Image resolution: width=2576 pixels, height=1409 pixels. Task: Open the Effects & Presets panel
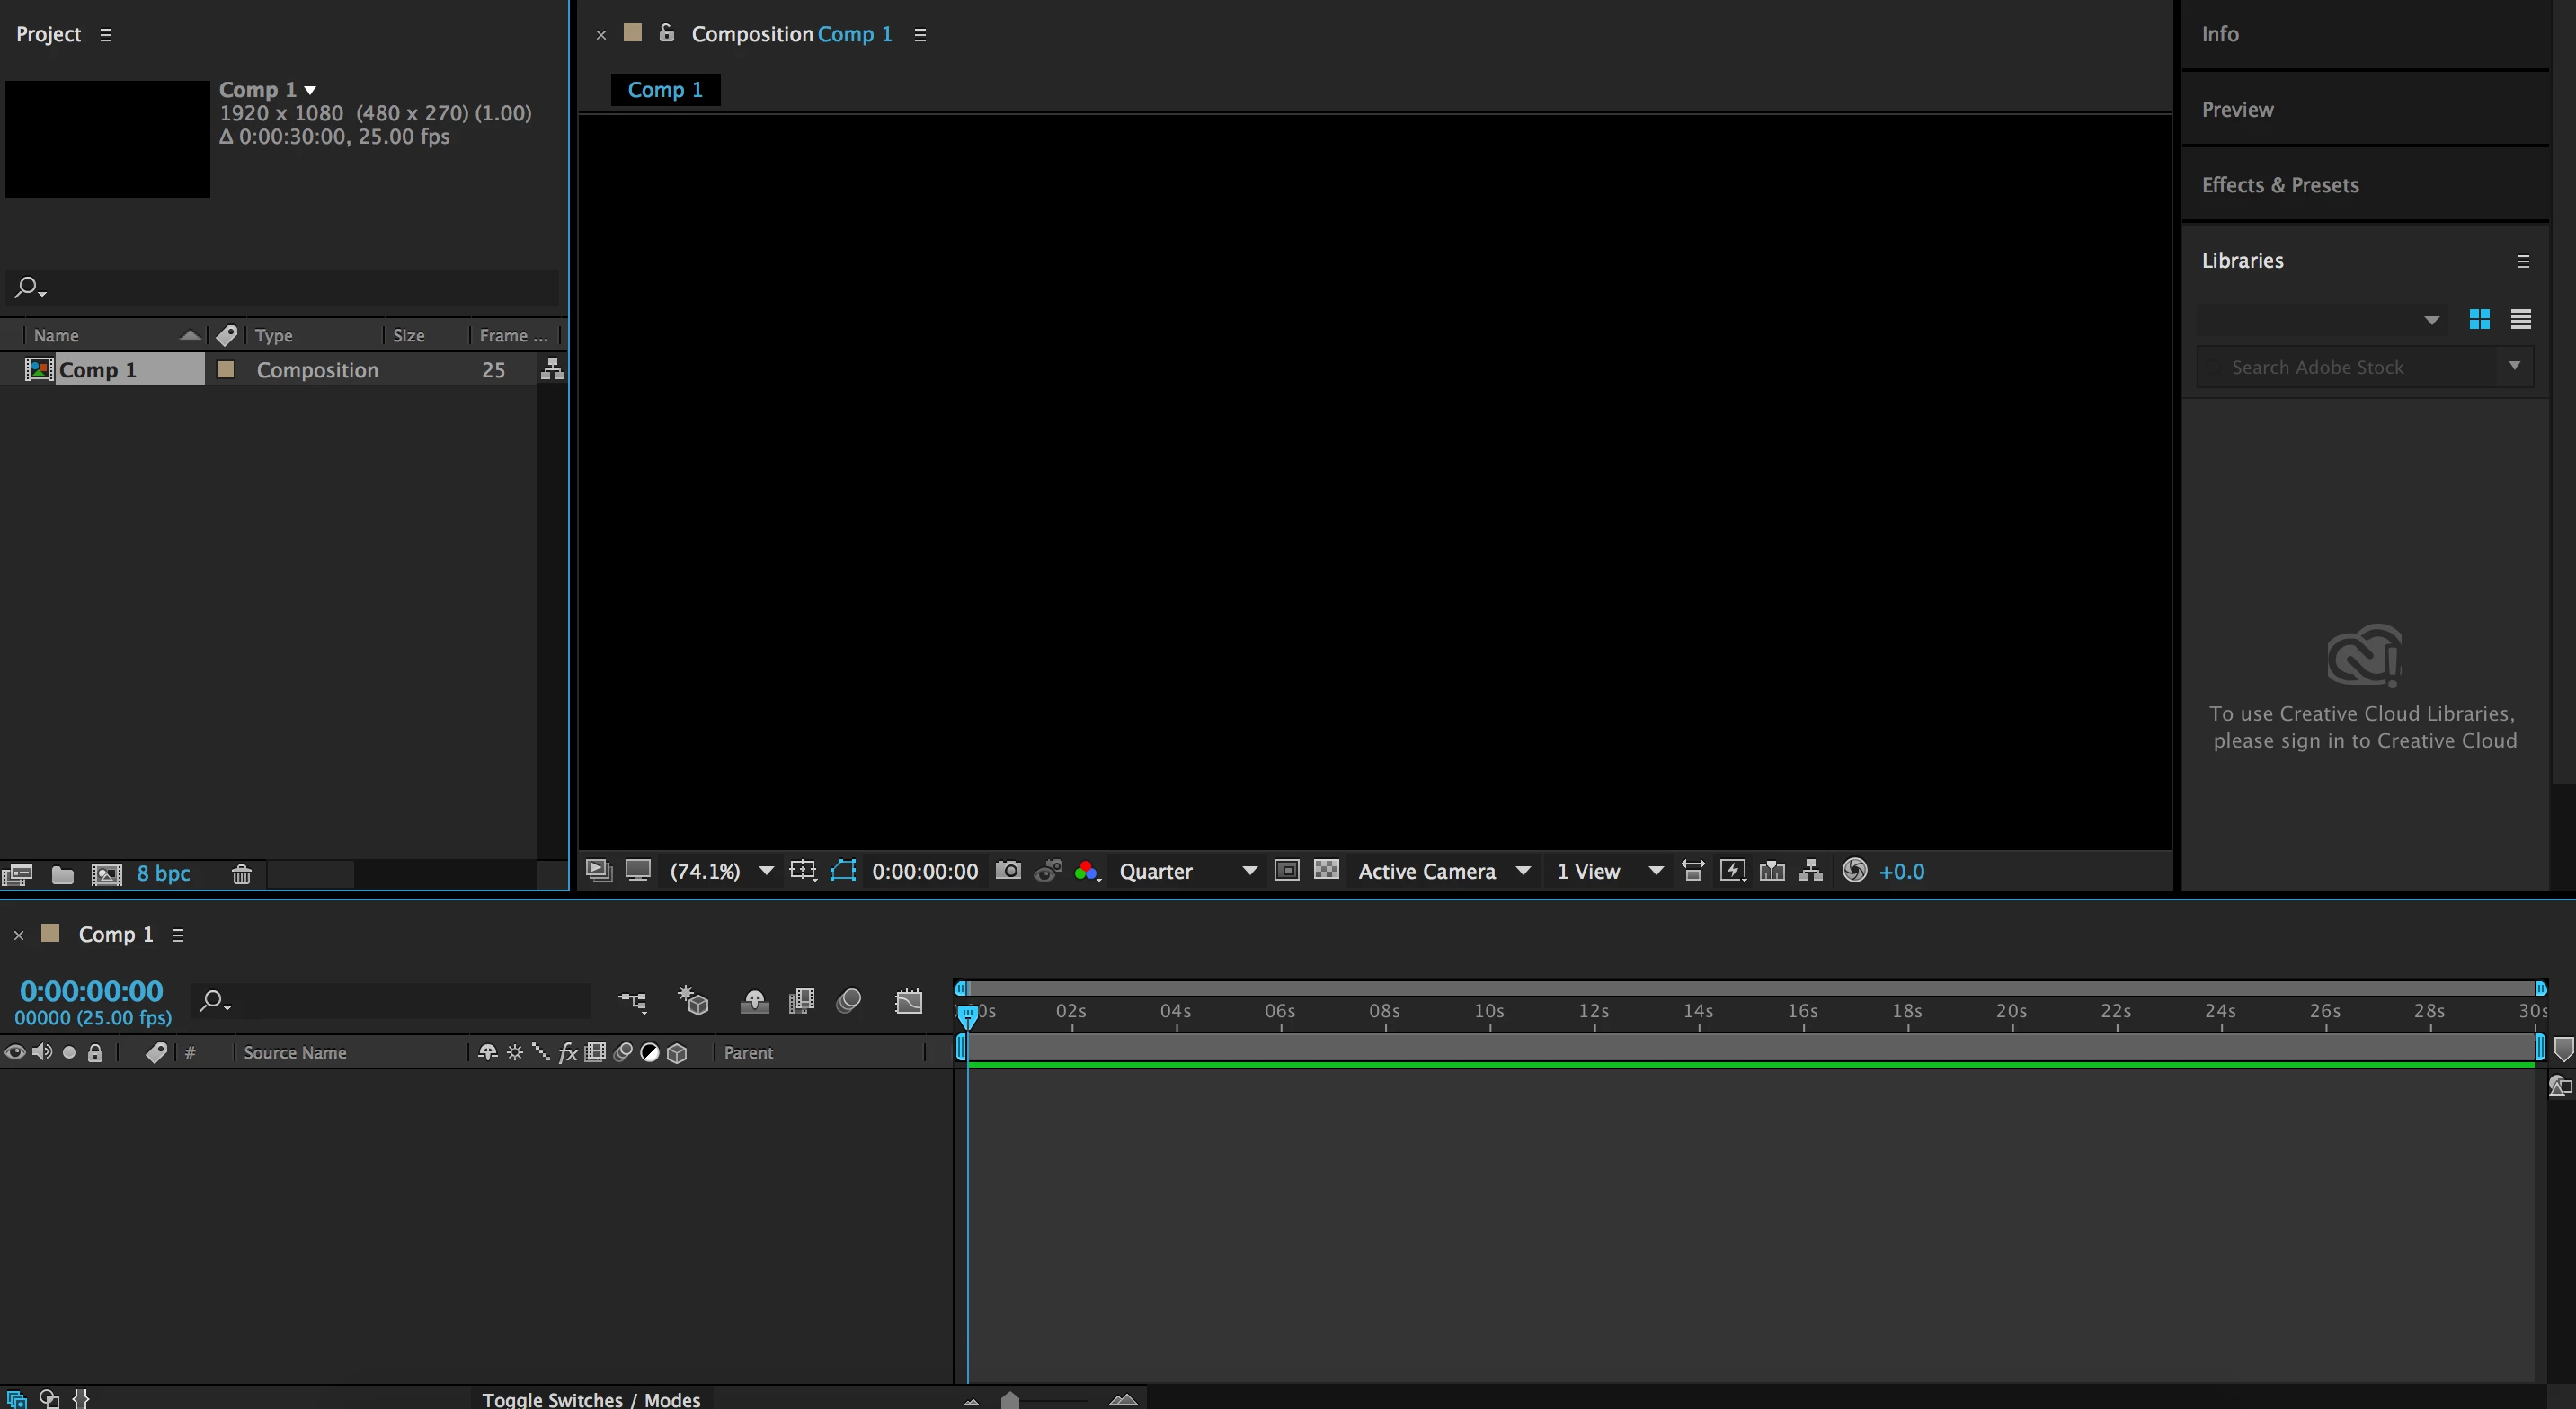coord(2279,185)
